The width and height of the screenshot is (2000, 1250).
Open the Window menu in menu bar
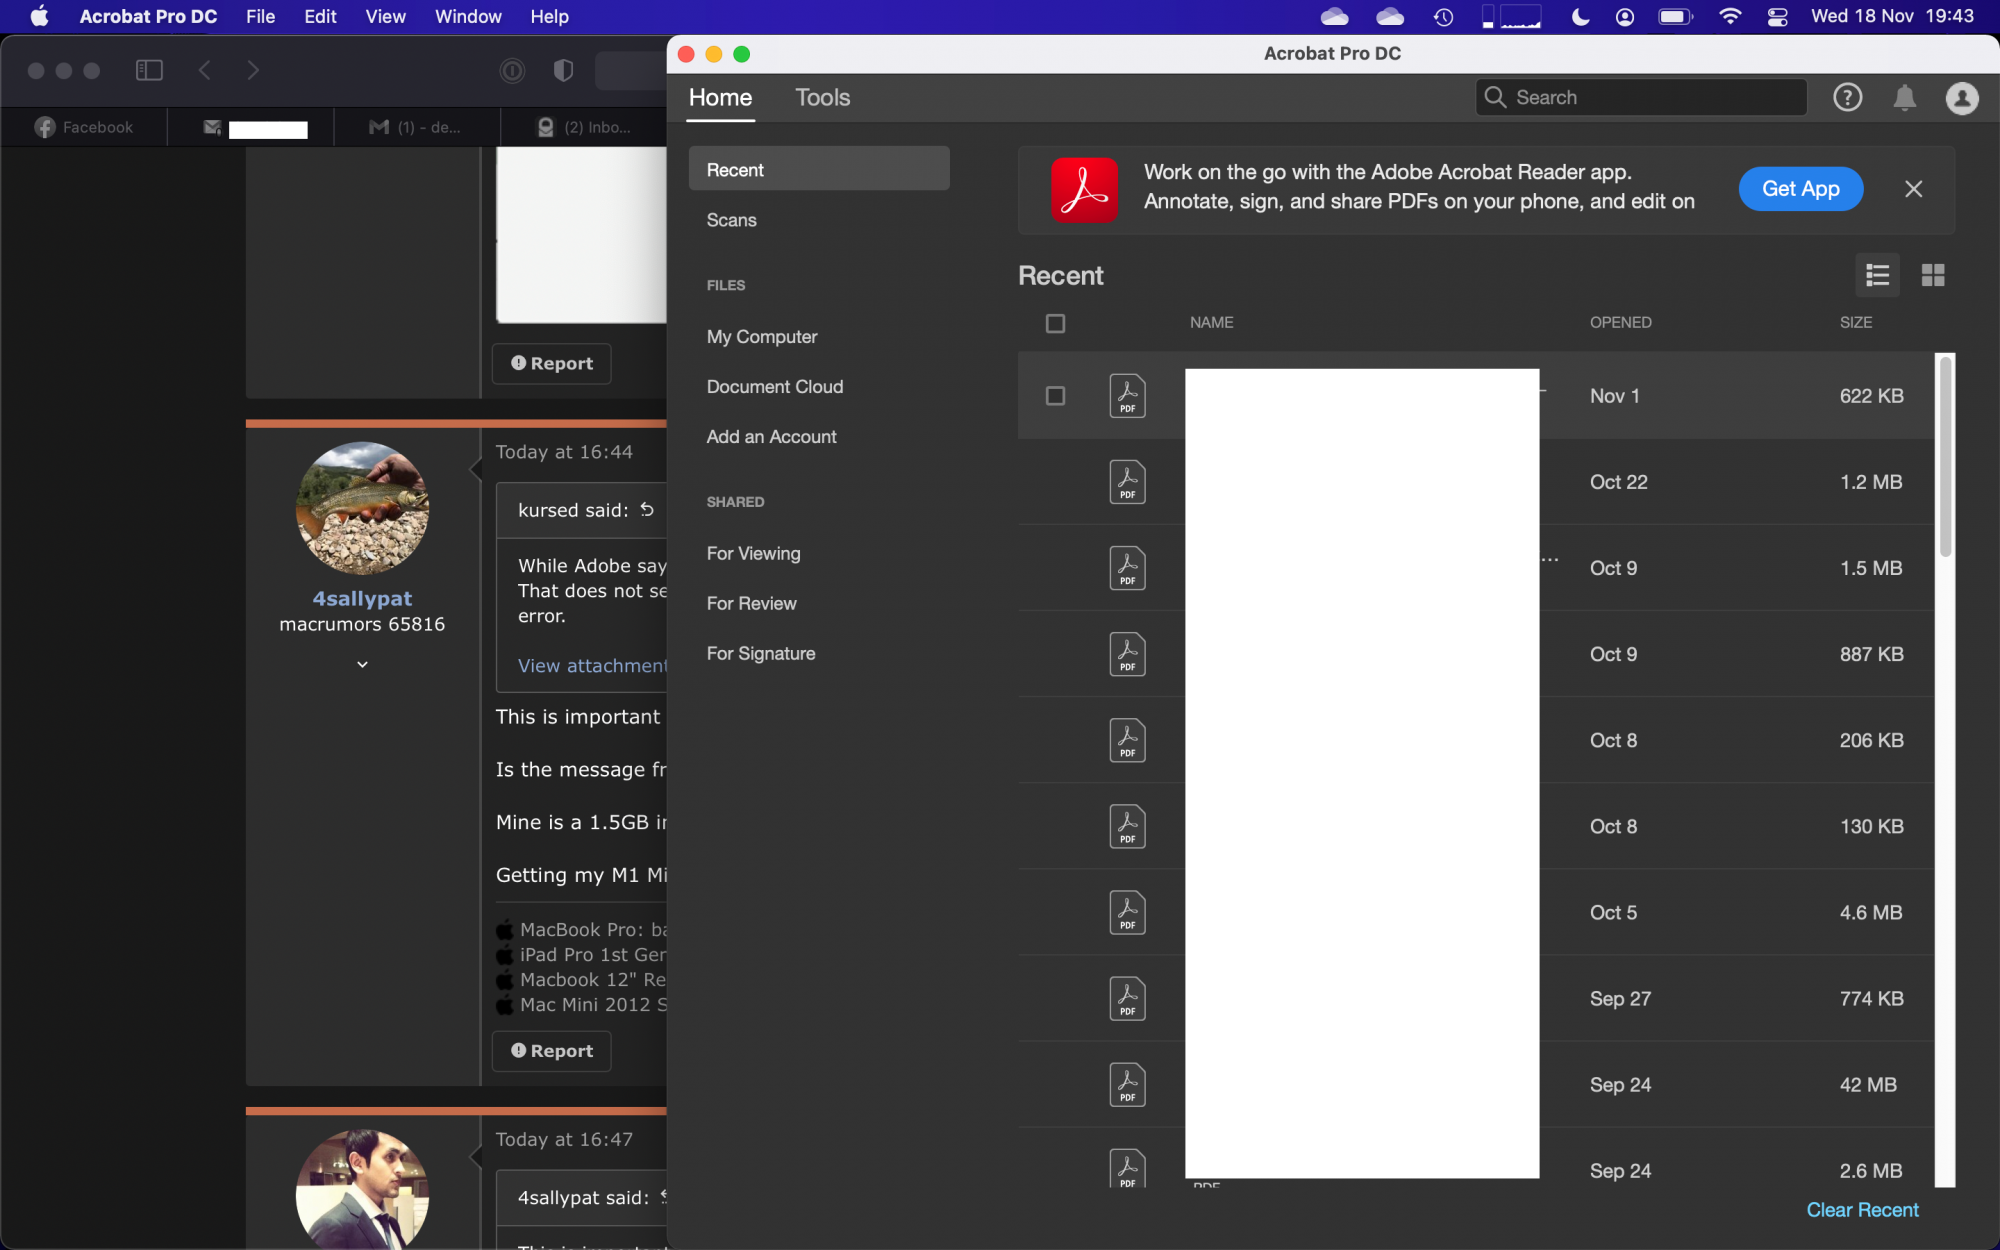pos(467,16)
